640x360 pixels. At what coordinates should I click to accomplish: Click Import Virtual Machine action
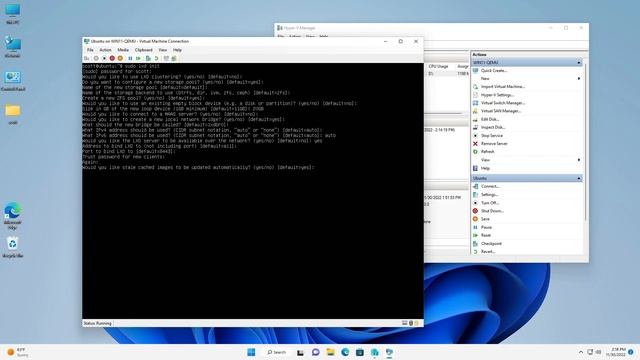click(x=502, y=87)
